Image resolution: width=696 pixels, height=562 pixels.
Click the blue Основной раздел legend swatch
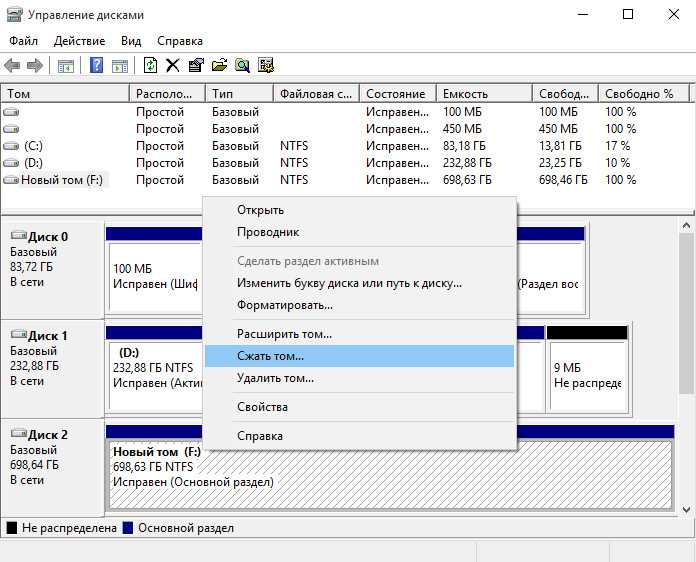coord(128,528)
